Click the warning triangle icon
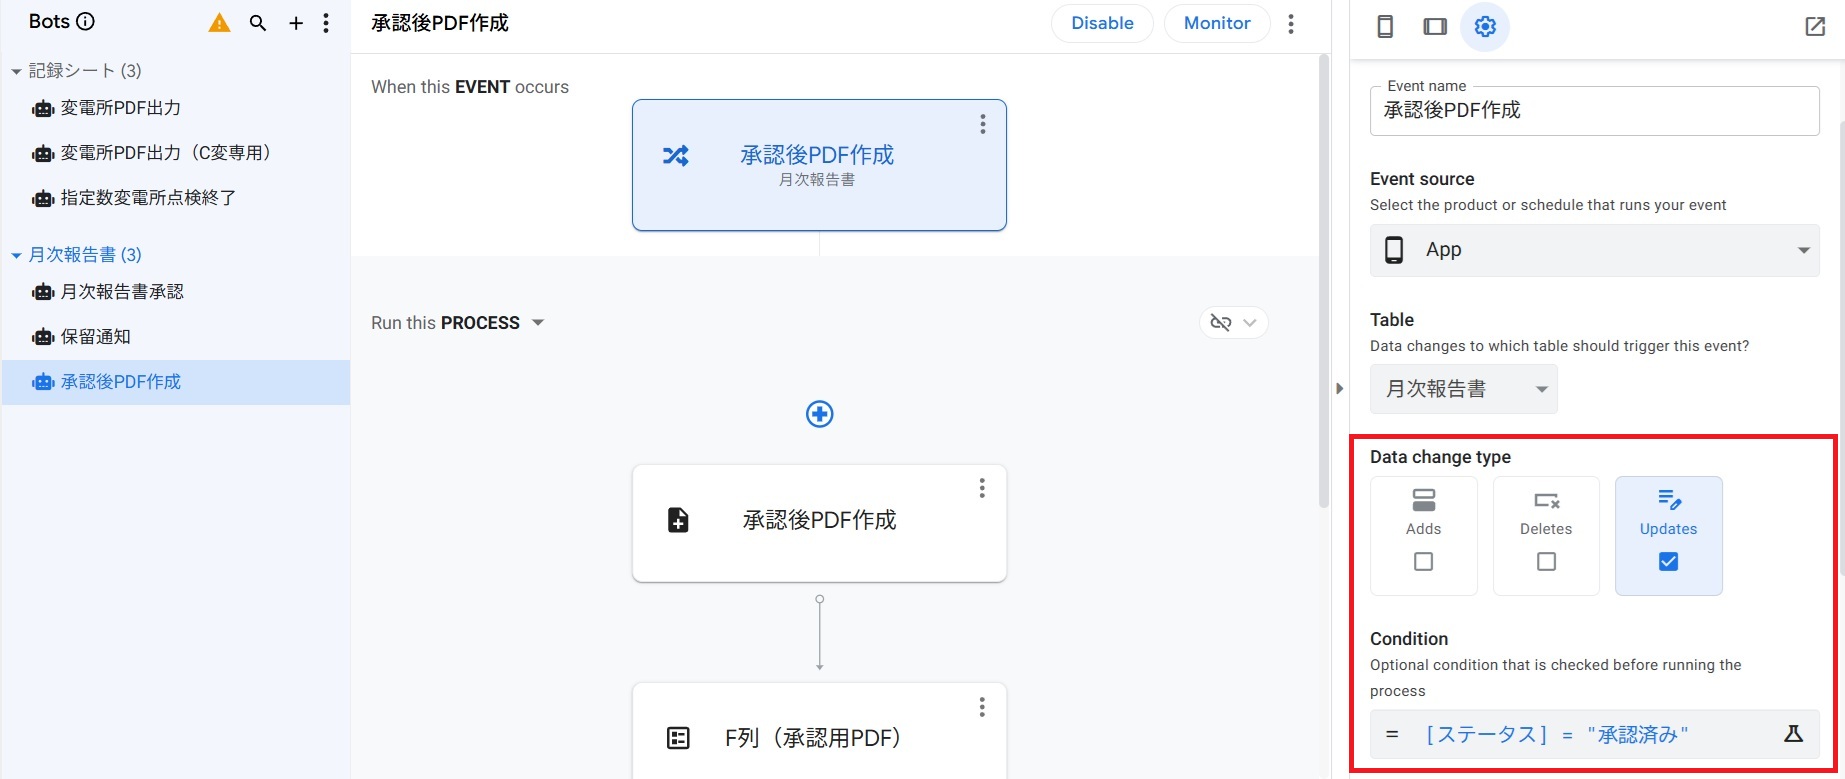1845x779 pixels. coord(219,23)
